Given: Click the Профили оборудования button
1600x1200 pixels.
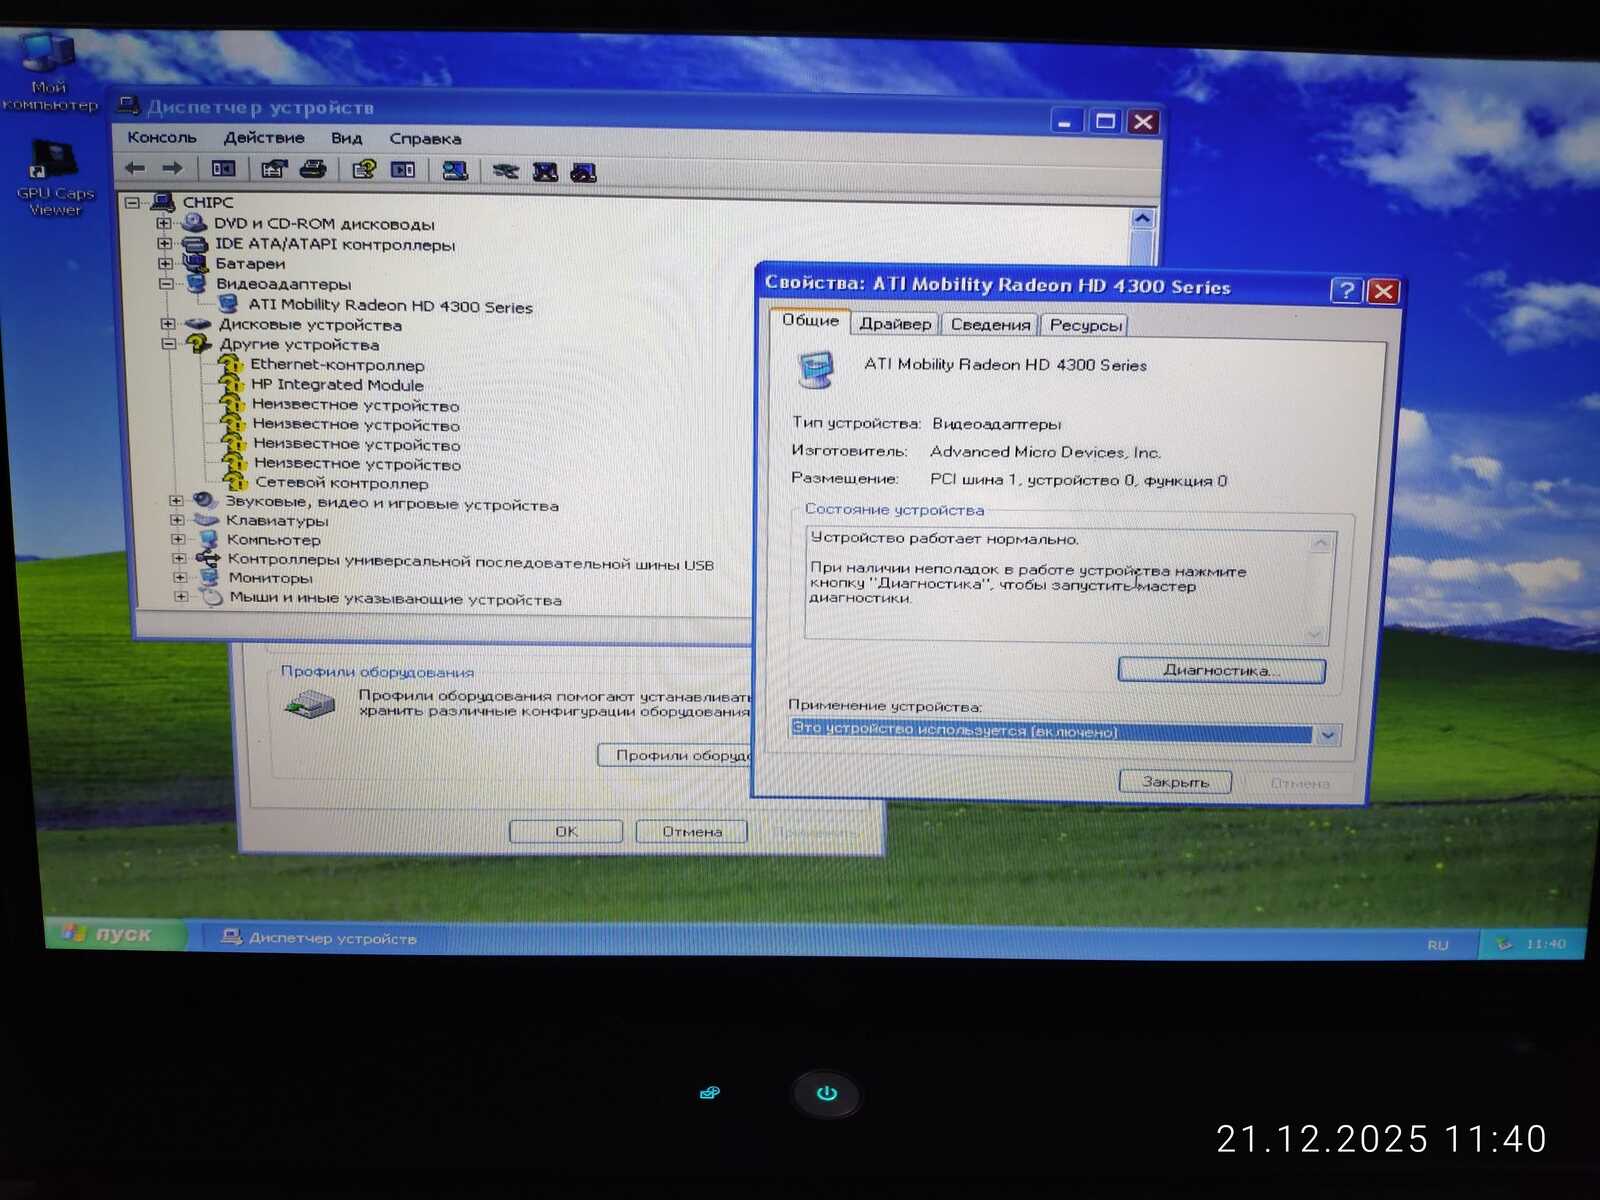Looking at the screenshot, I should click(676, 755).
